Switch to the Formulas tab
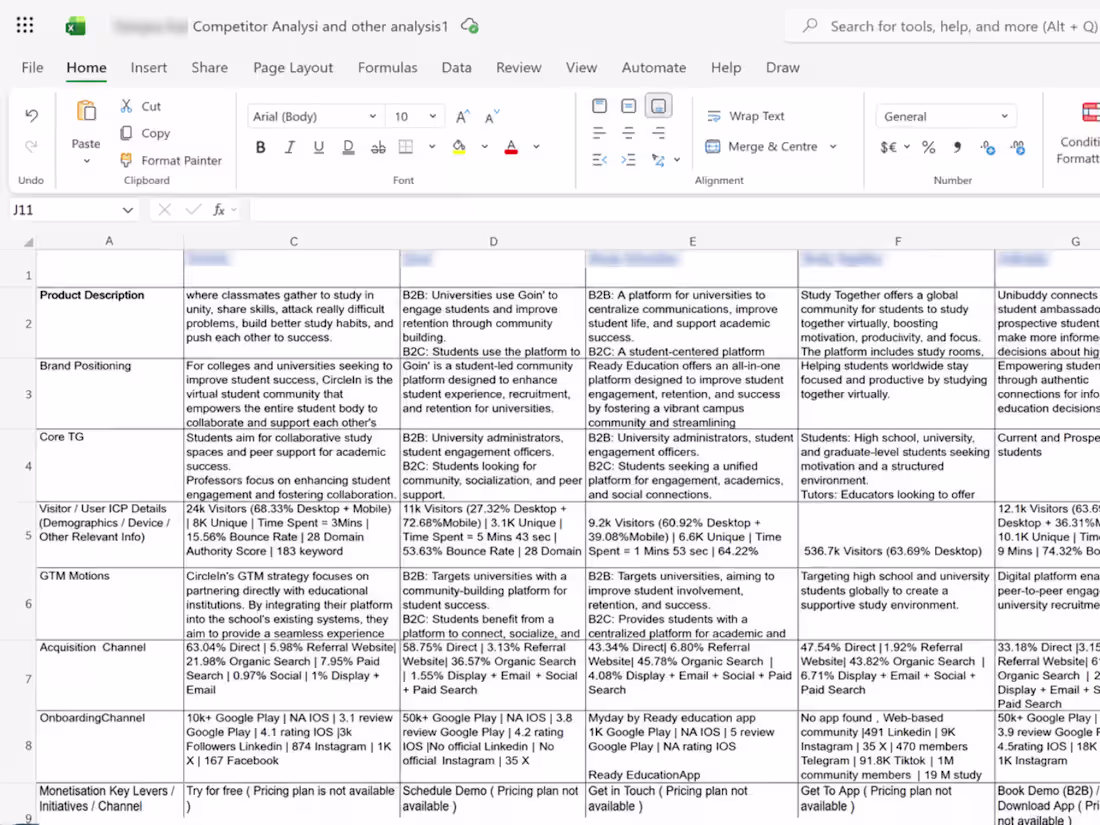1100x825 pixels. 387,67
